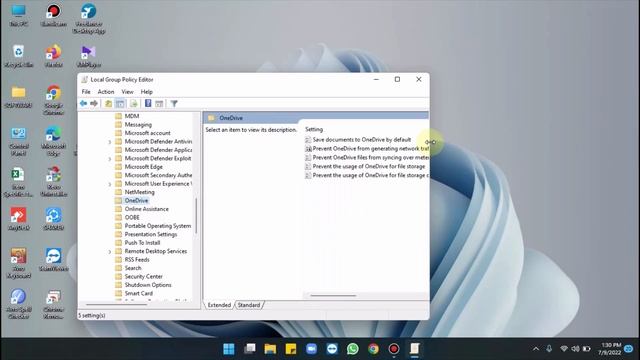
Task: Select 'Prevent OneDrive files from syncing over metered' setting
Action: (x=367, y=158)
